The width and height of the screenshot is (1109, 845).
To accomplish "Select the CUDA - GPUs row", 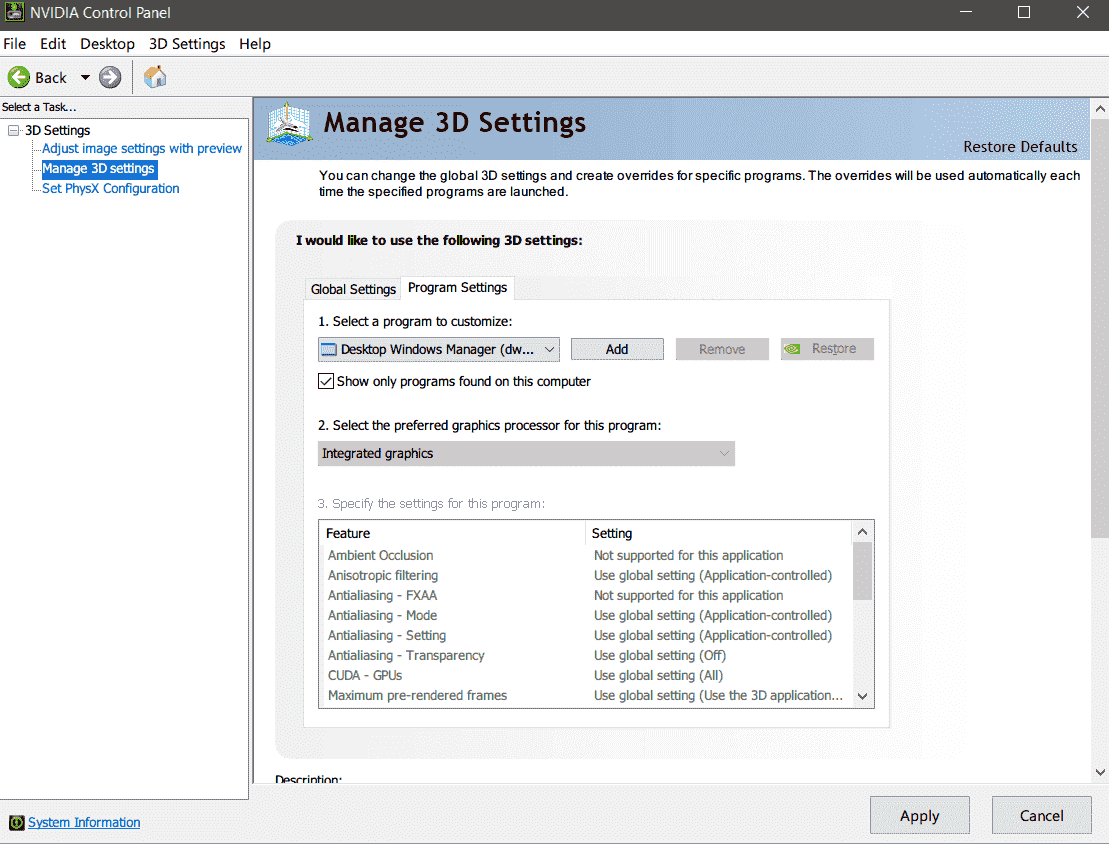I will (x=586, y=675).
